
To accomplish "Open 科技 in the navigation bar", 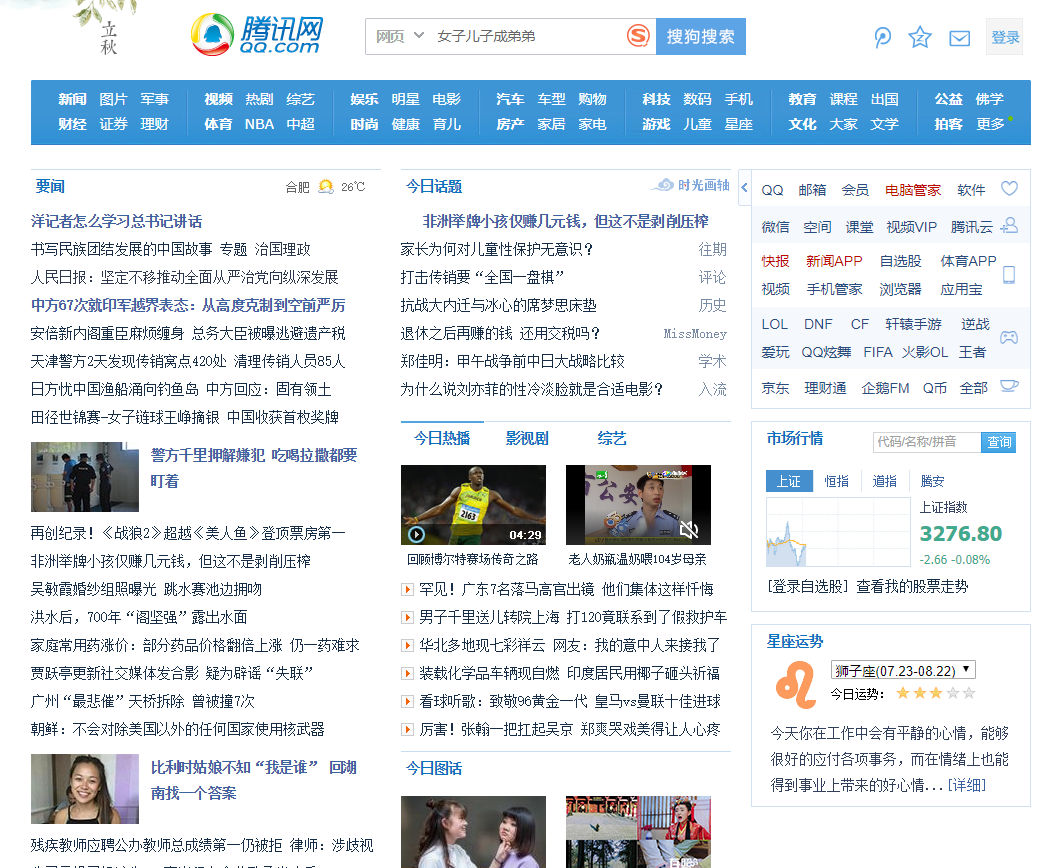I will [656, 99].
